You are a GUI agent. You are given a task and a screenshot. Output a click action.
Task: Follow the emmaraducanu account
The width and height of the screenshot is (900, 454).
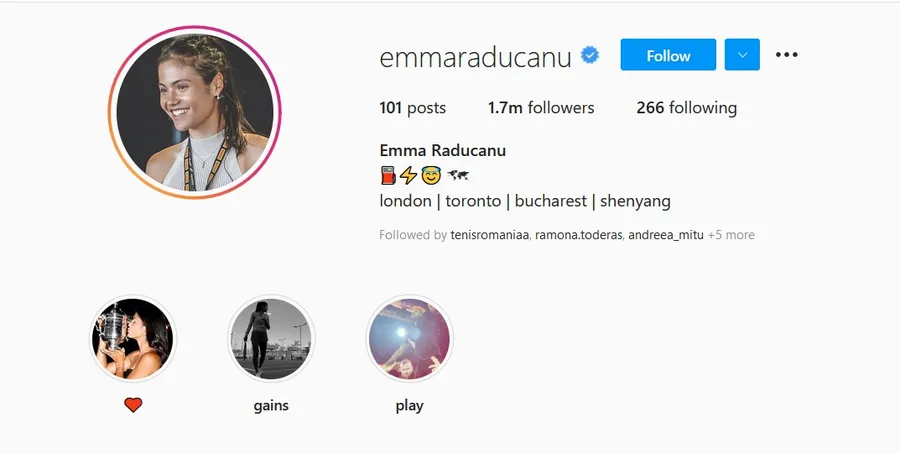pyautogui.click(x=668, y=55)
